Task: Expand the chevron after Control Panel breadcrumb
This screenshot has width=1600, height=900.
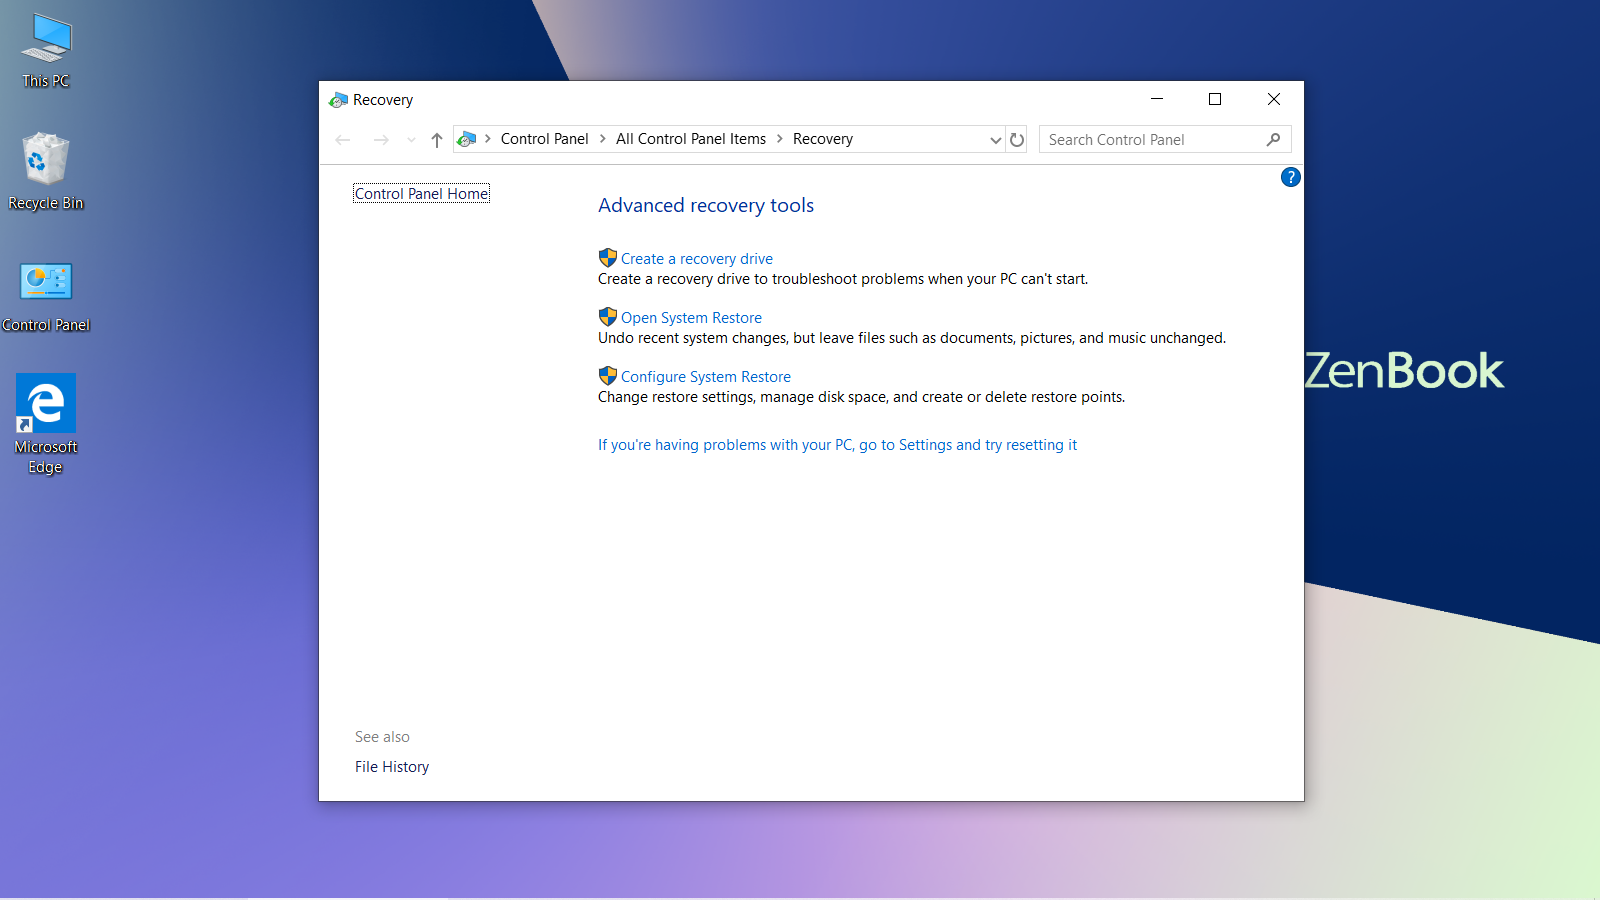Action: click(603, 139)
